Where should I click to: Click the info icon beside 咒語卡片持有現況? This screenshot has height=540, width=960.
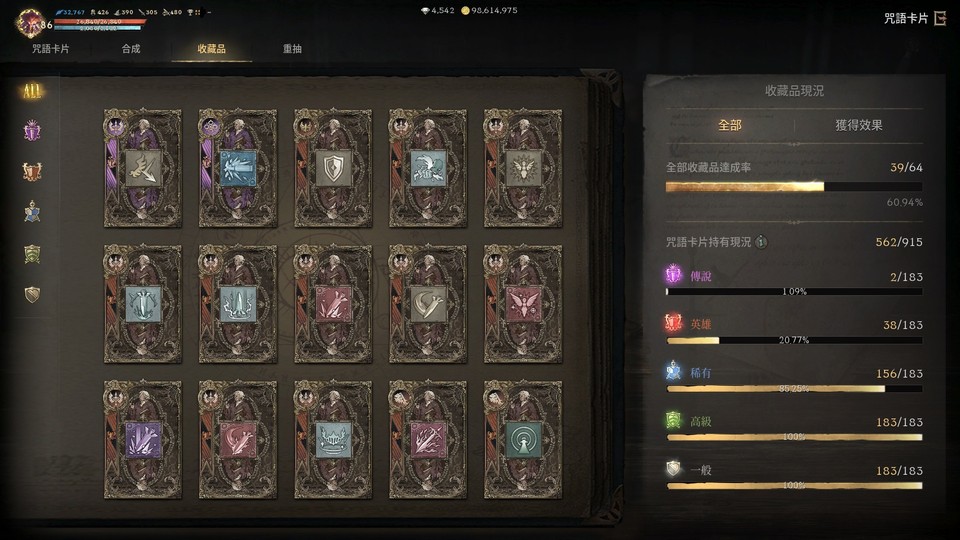[761, 242]
